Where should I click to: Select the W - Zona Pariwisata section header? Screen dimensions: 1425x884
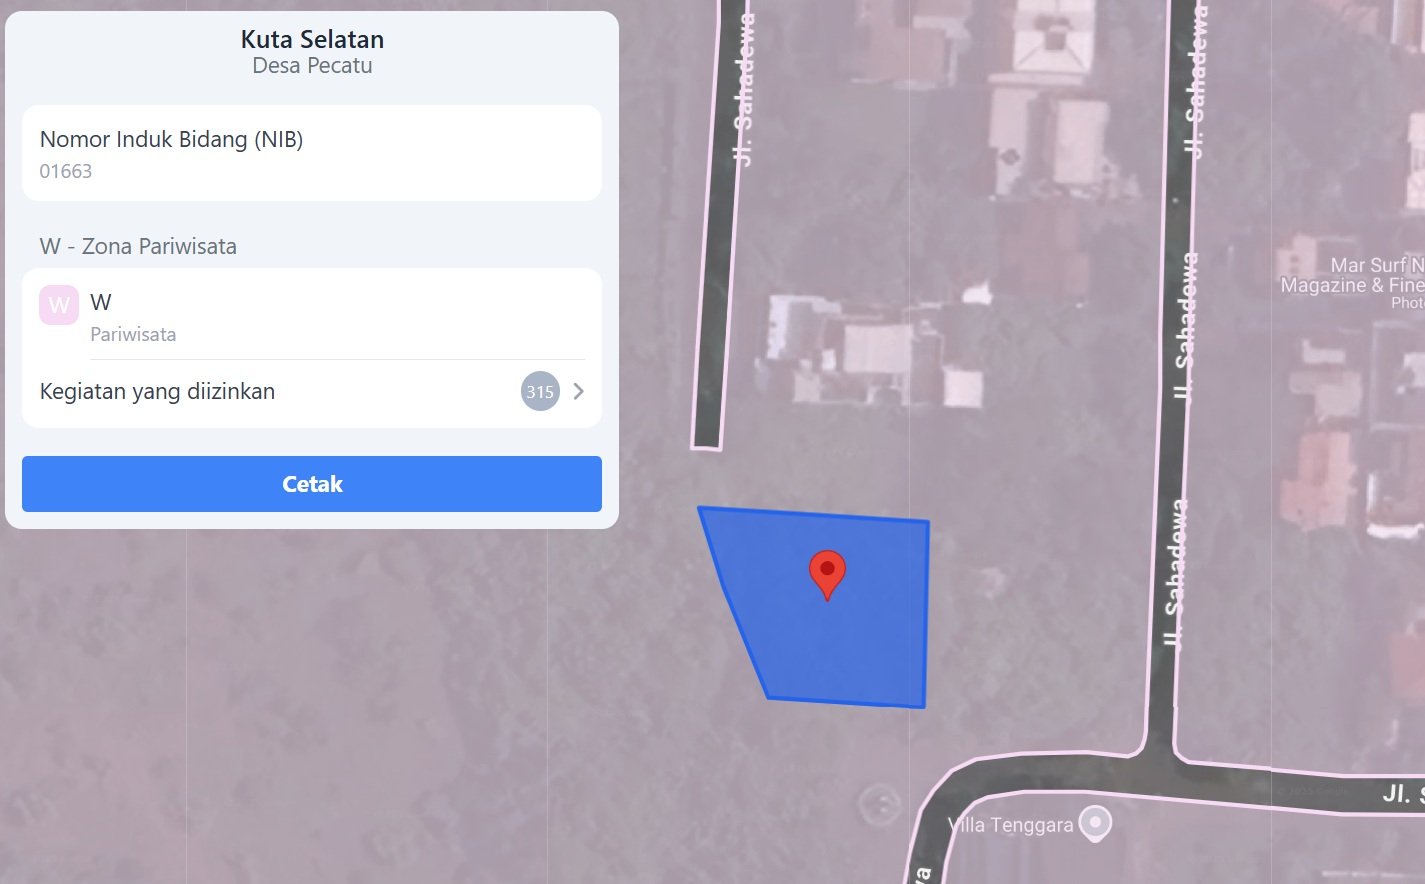(x=138, y=246)
